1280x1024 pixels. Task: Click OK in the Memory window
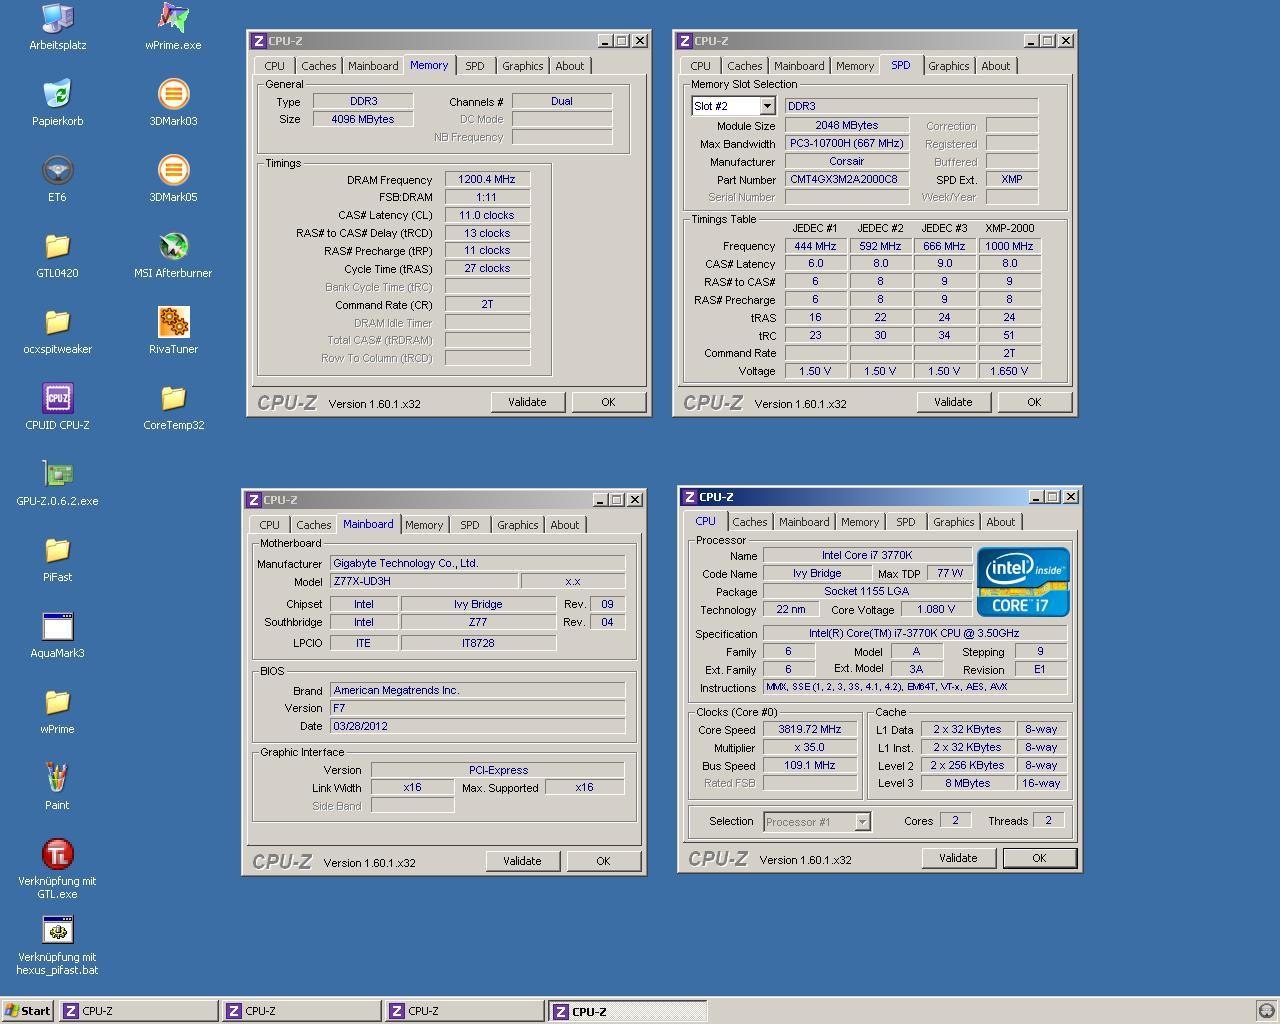pos(608,402)
